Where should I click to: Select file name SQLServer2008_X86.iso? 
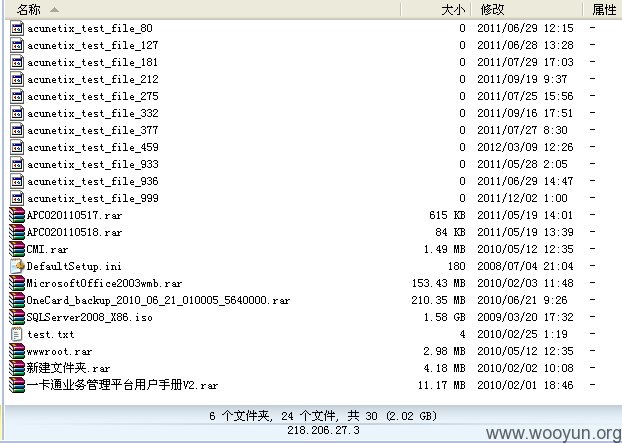90,317
